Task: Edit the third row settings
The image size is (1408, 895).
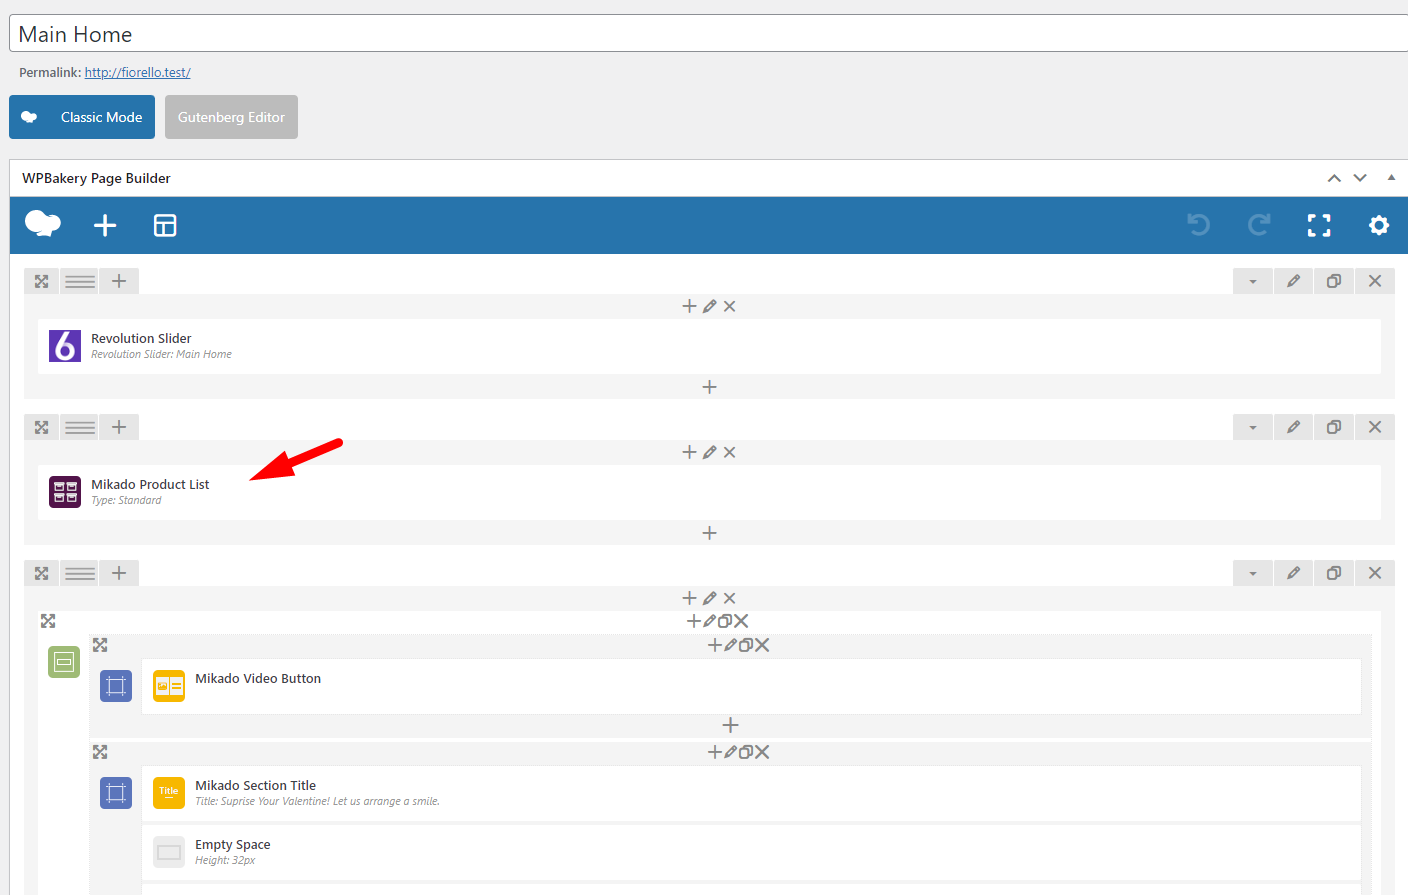Action: [x=1293, y=573]
